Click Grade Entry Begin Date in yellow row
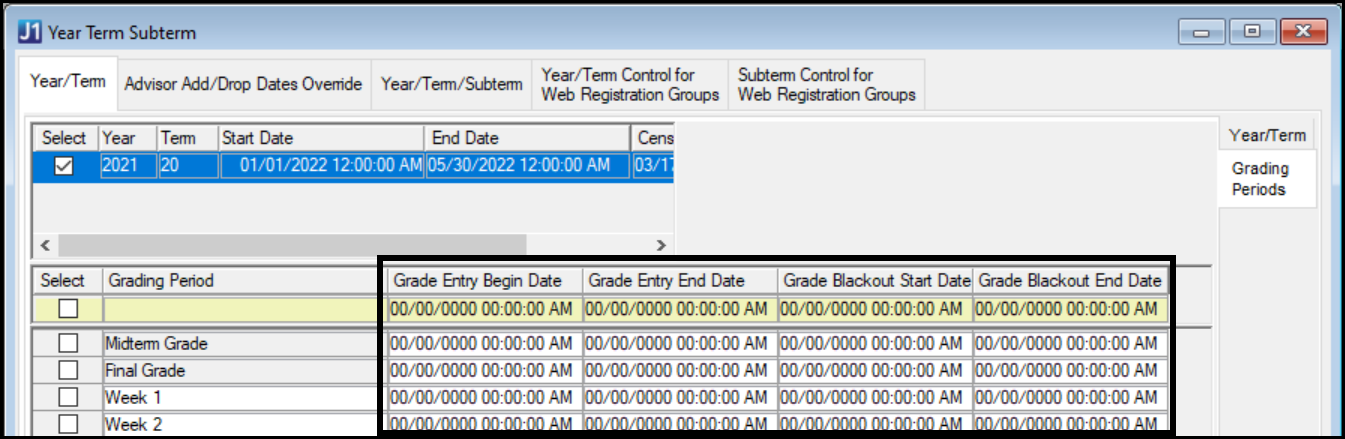 click(x=485, y=309)
